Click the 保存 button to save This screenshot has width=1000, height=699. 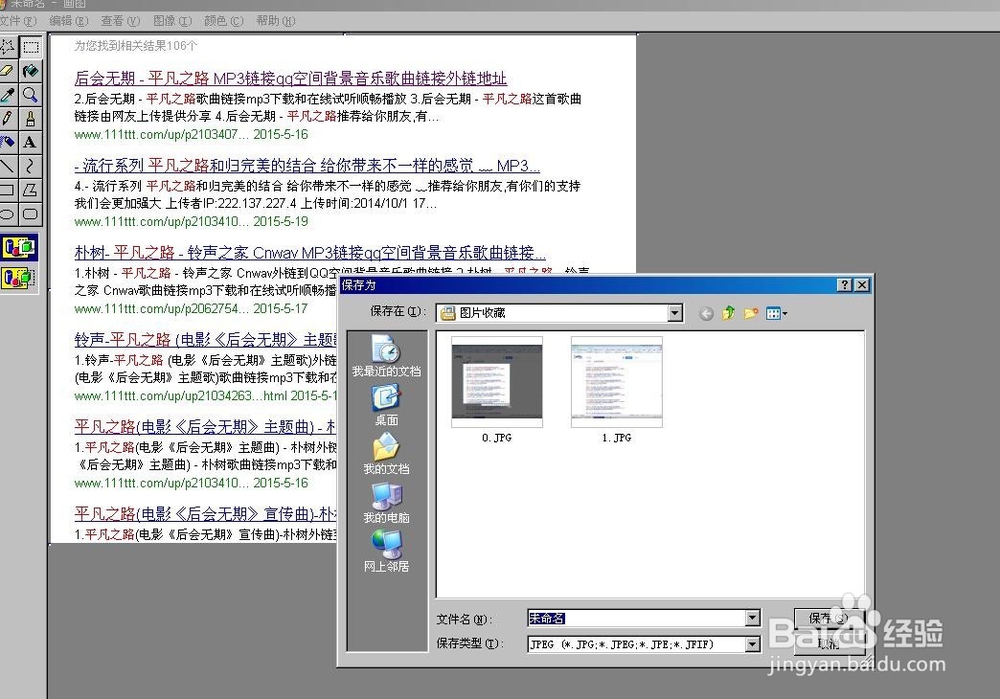coord(828,617)
